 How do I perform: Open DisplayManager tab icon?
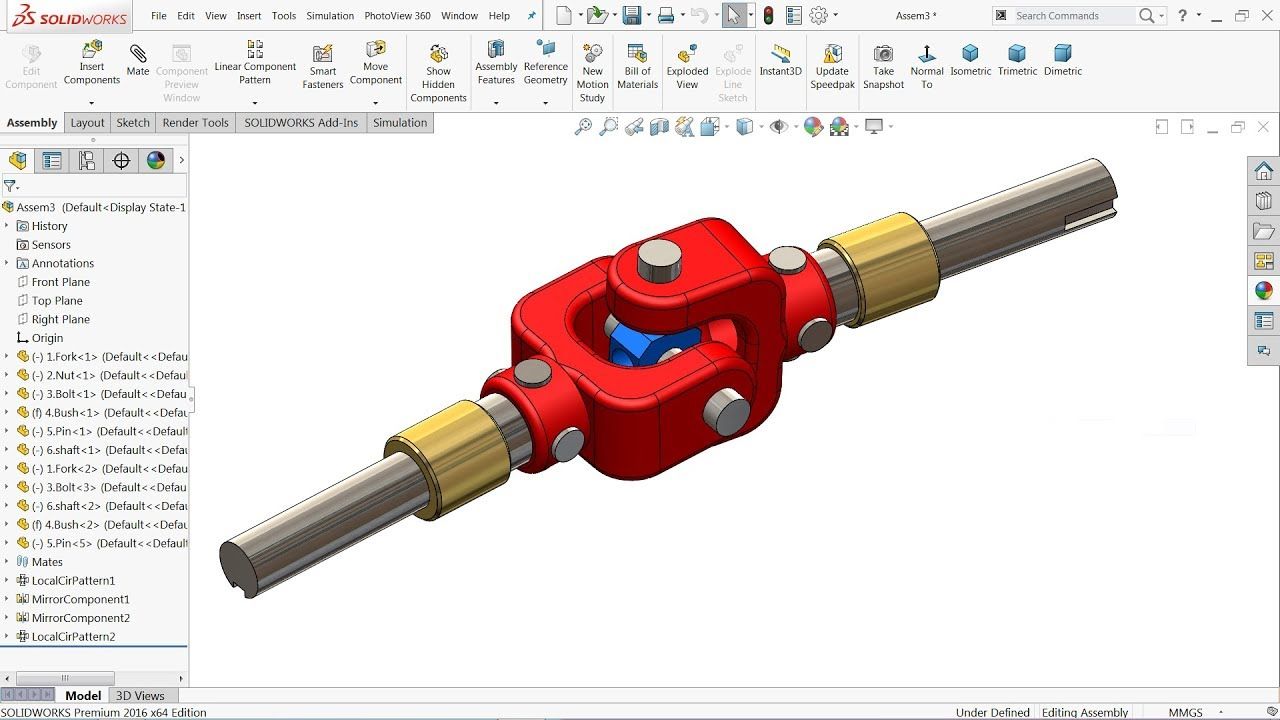(x=155, y=161)
